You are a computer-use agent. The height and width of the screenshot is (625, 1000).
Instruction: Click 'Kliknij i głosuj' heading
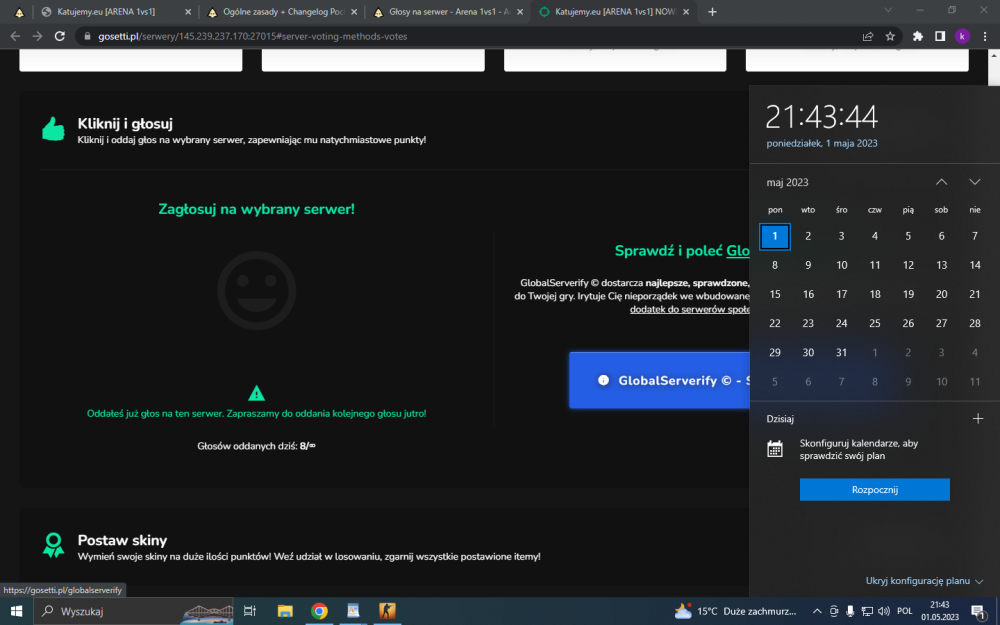(x=125, y=124)
